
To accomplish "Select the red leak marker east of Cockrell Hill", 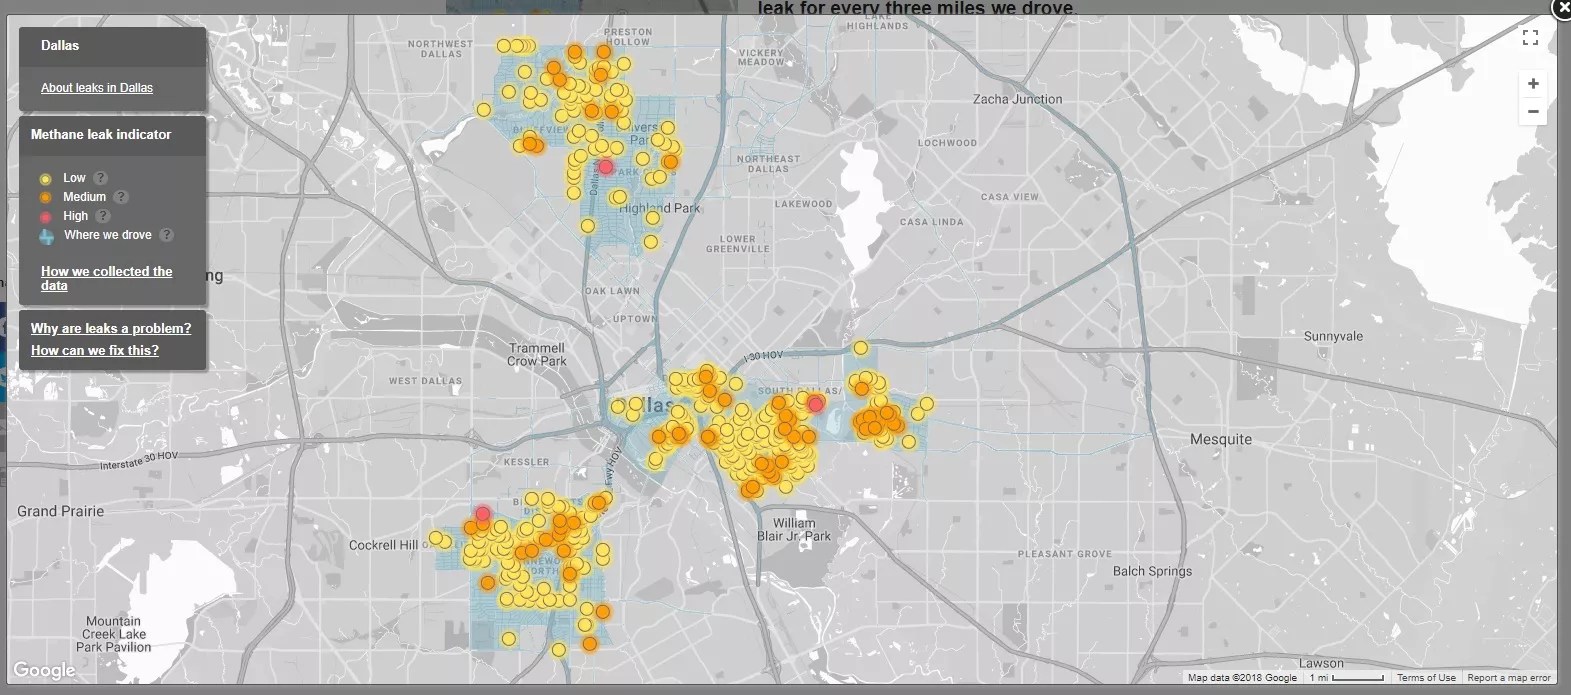I will click(483, 514).
